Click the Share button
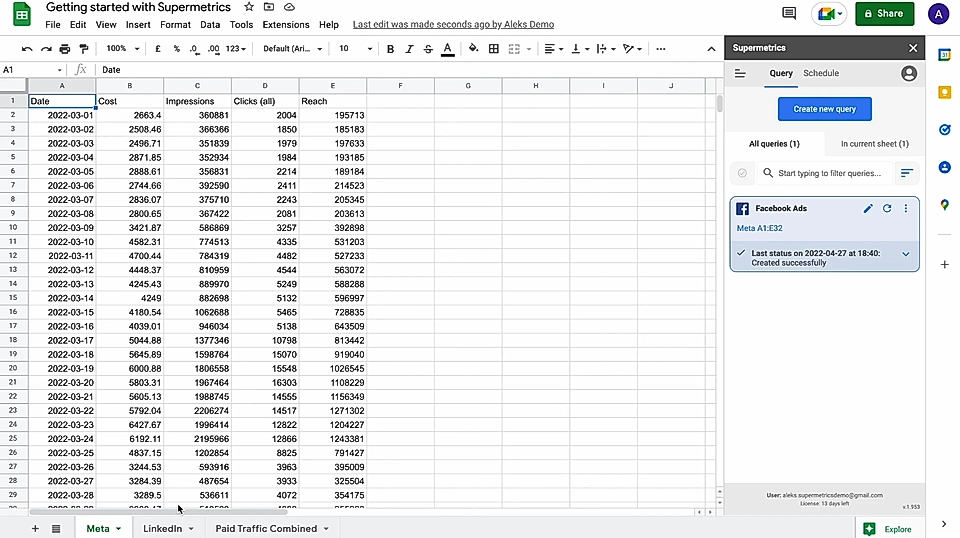Image resolution: width=960 pixels, height=538 pixels. tap(884, 13)
